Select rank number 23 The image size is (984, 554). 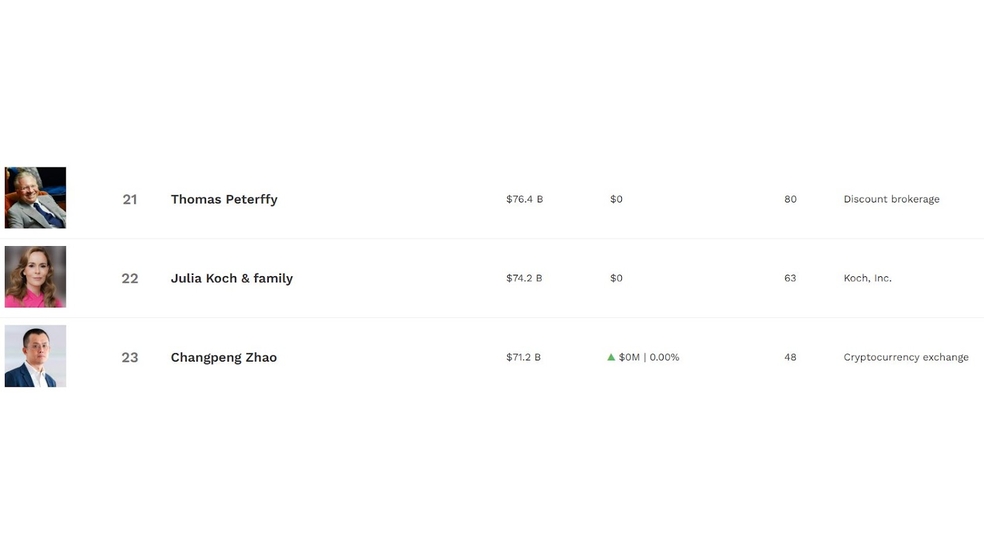click(x=130, y=357)
